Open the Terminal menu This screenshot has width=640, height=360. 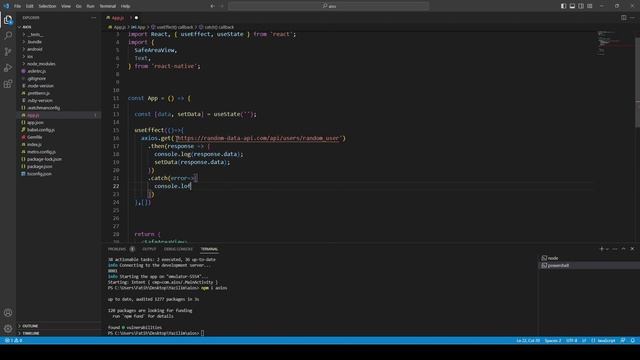pos(108,6)
